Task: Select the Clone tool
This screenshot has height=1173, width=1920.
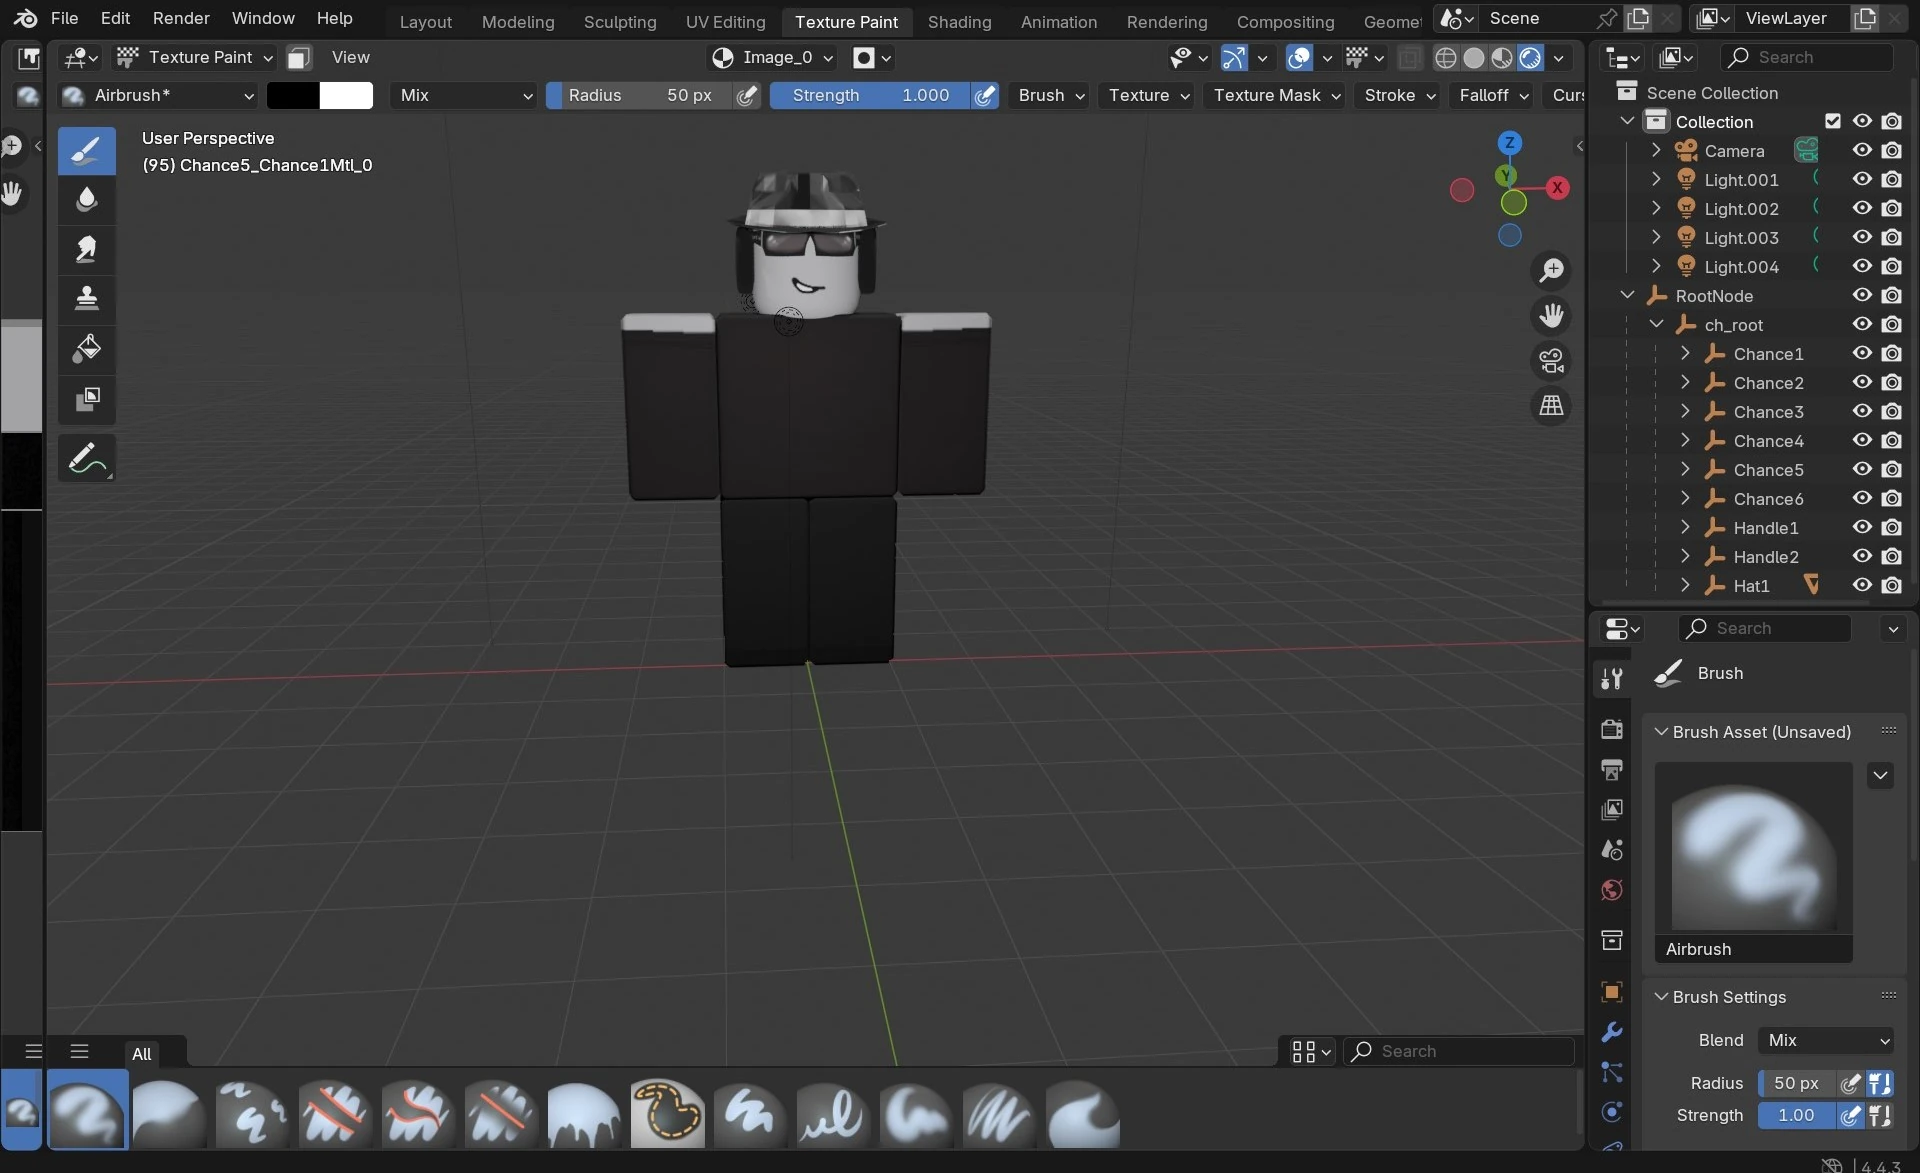Action: tap(87, 298)
